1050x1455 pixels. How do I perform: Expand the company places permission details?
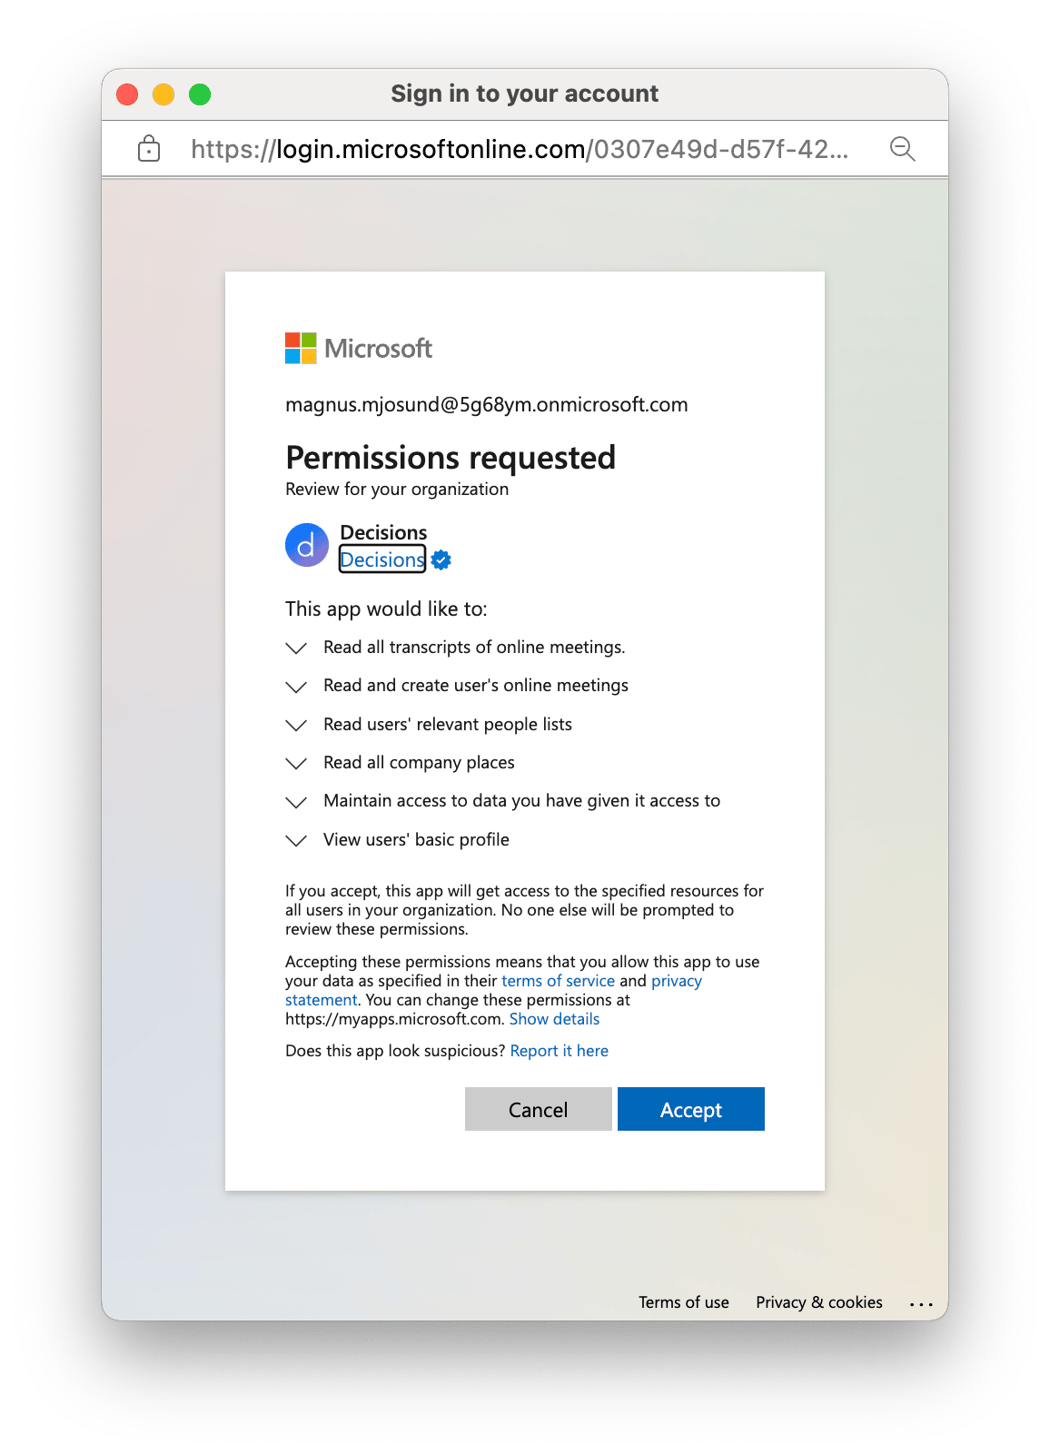[295, 763]
